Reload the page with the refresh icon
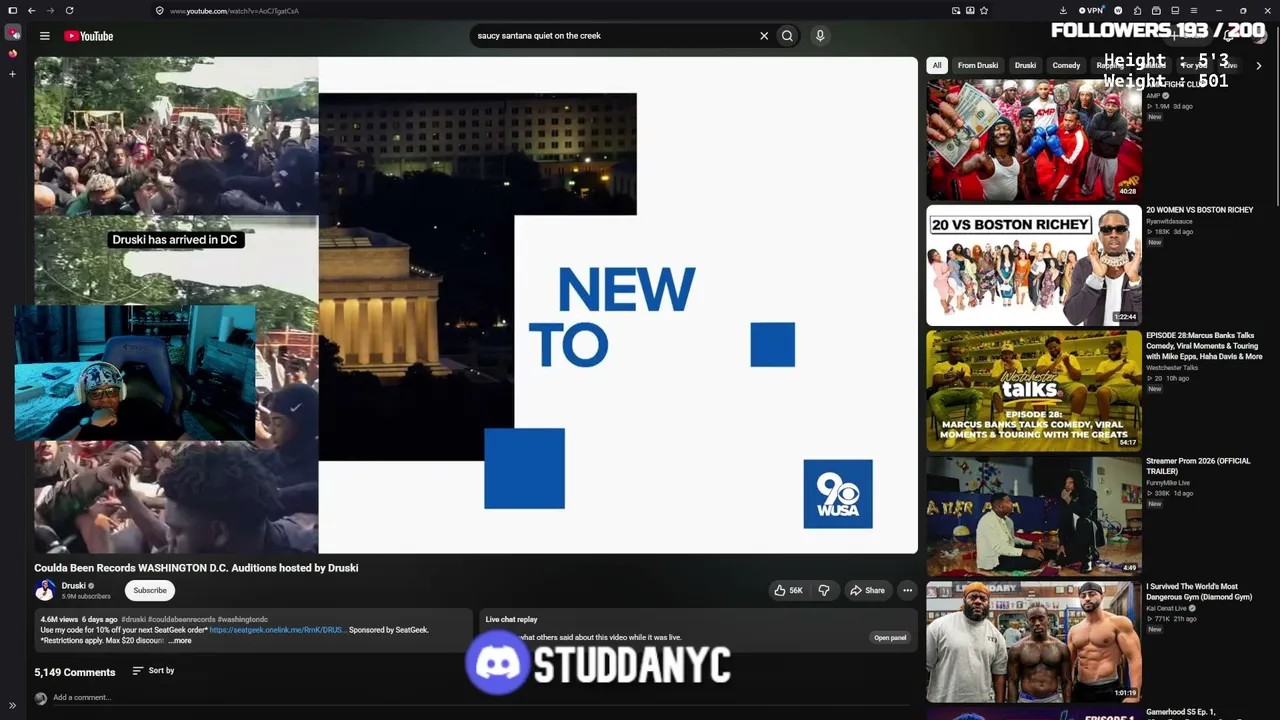Viewport: 1280px width, 720px height. [x=69, y=10]
